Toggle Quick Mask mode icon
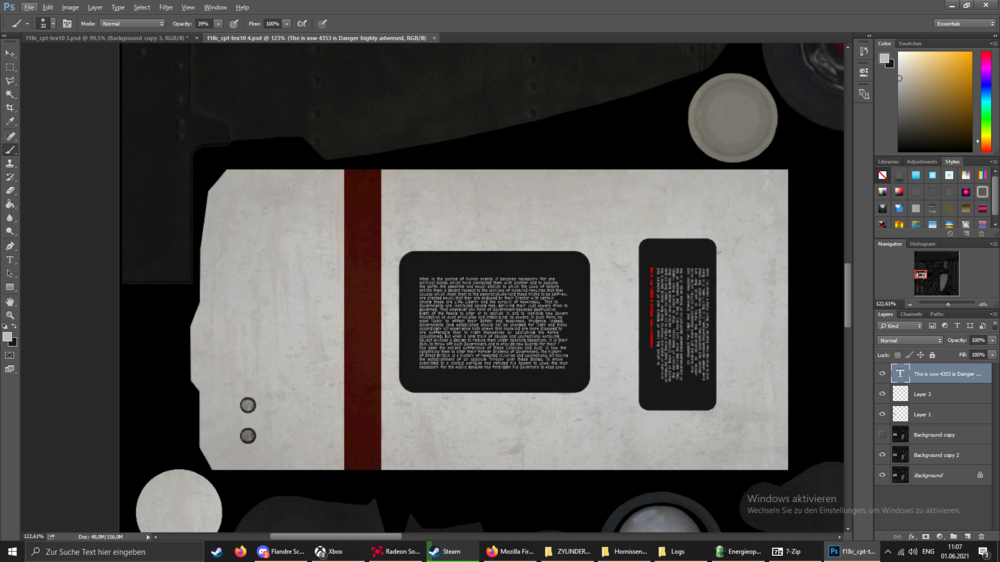1000x562 pixels. (x=10, y=355)
